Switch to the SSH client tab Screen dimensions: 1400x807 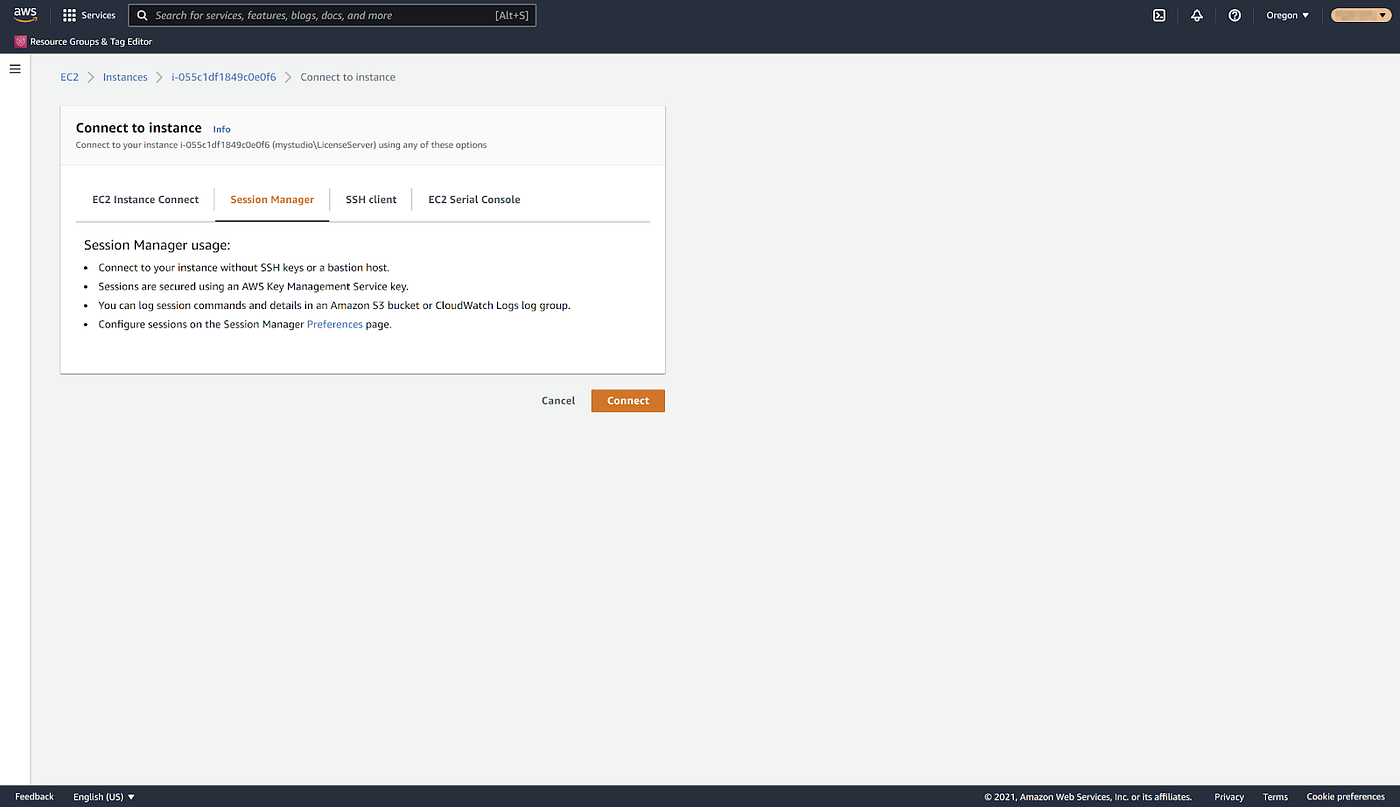371,199
